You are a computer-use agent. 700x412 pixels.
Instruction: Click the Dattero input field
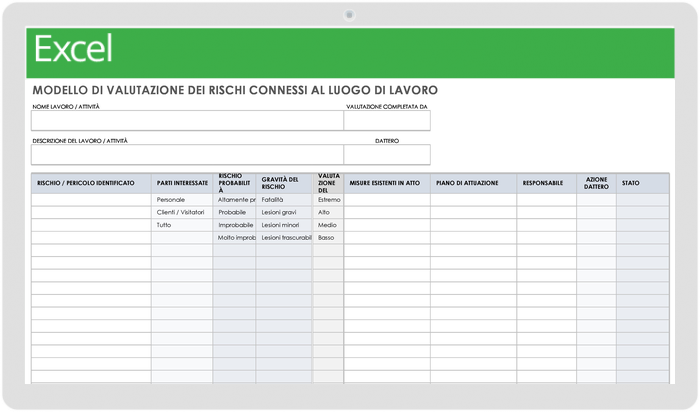[387, 154]
